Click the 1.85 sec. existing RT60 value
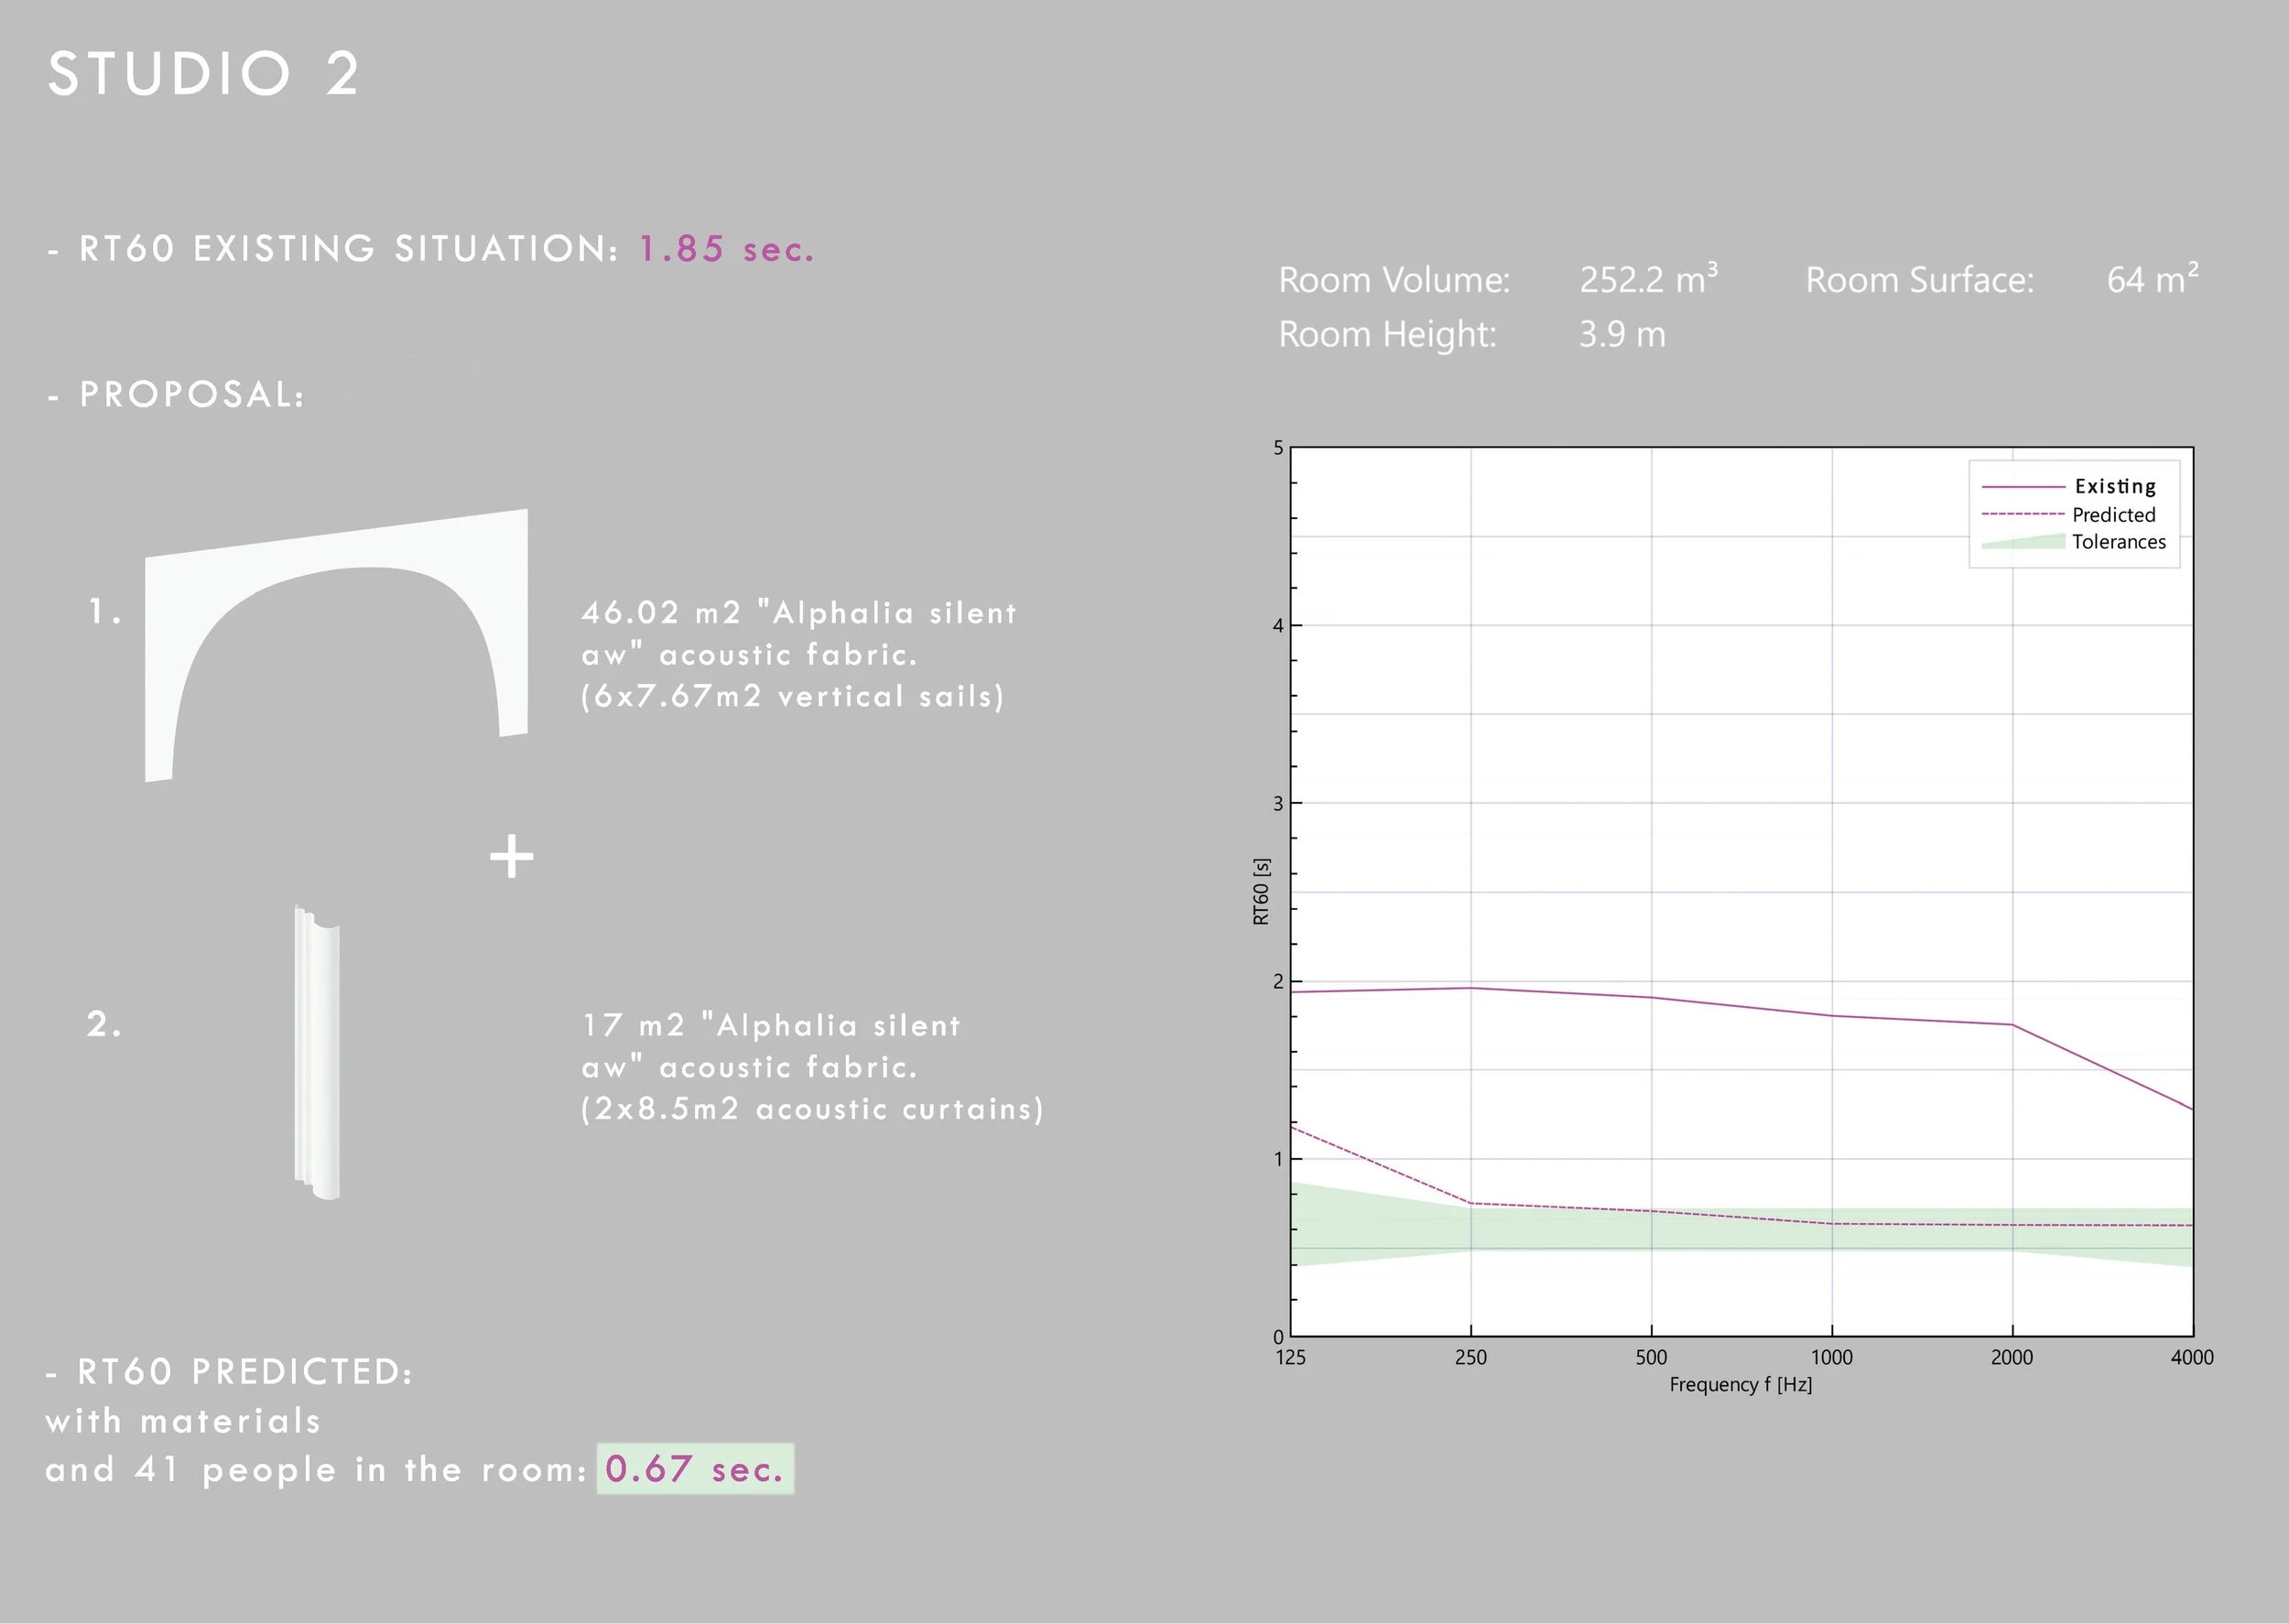The width and height of the screenshot is (2289, 1624). tap(727, 249)
